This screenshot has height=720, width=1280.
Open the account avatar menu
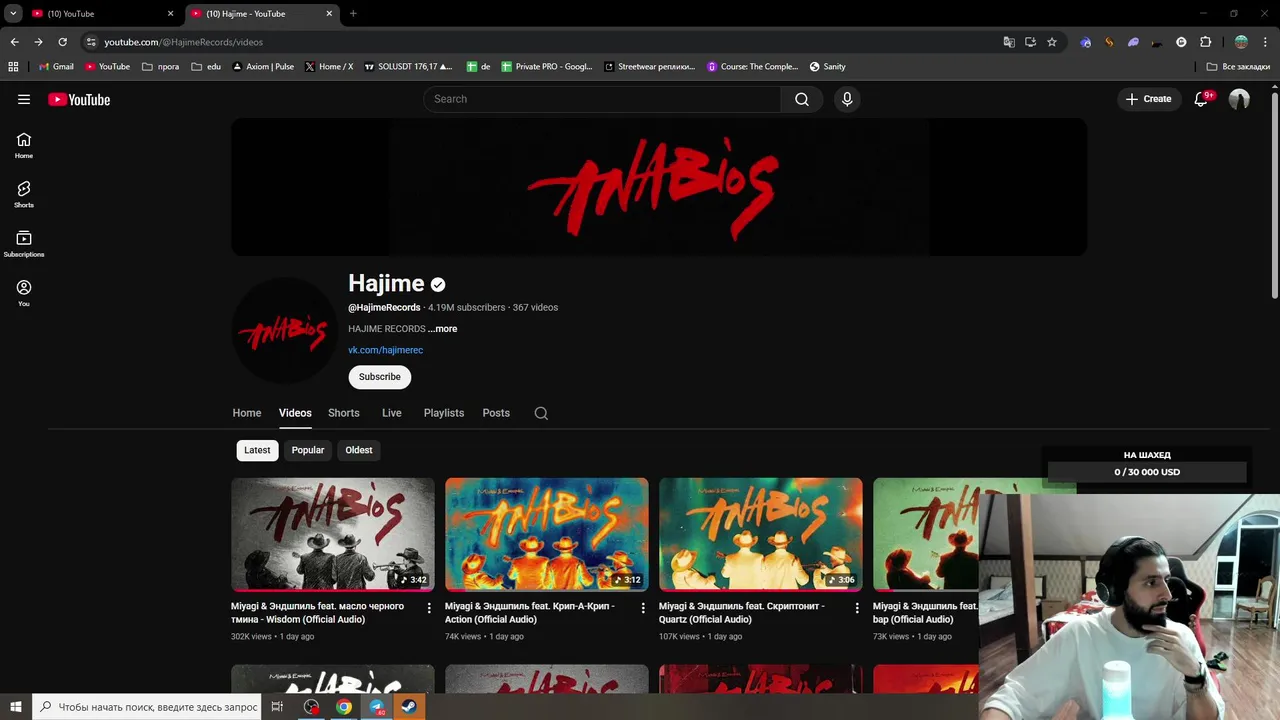(1239, 99)
